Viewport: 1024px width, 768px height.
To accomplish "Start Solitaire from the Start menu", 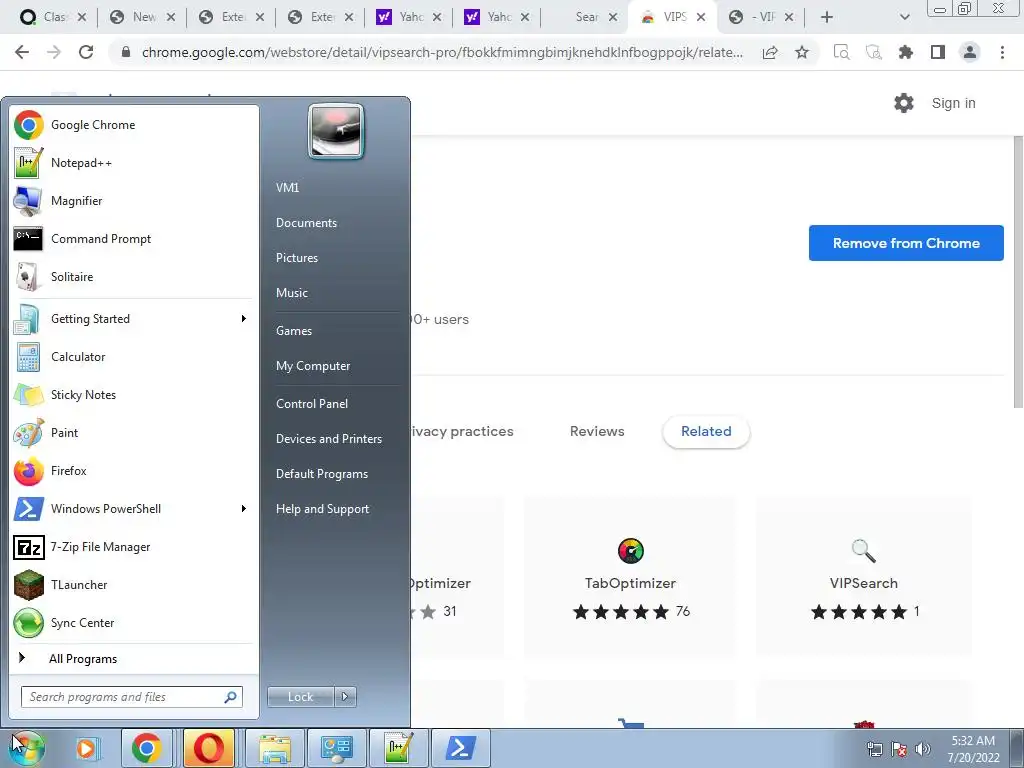I will (x=134, y=276).
